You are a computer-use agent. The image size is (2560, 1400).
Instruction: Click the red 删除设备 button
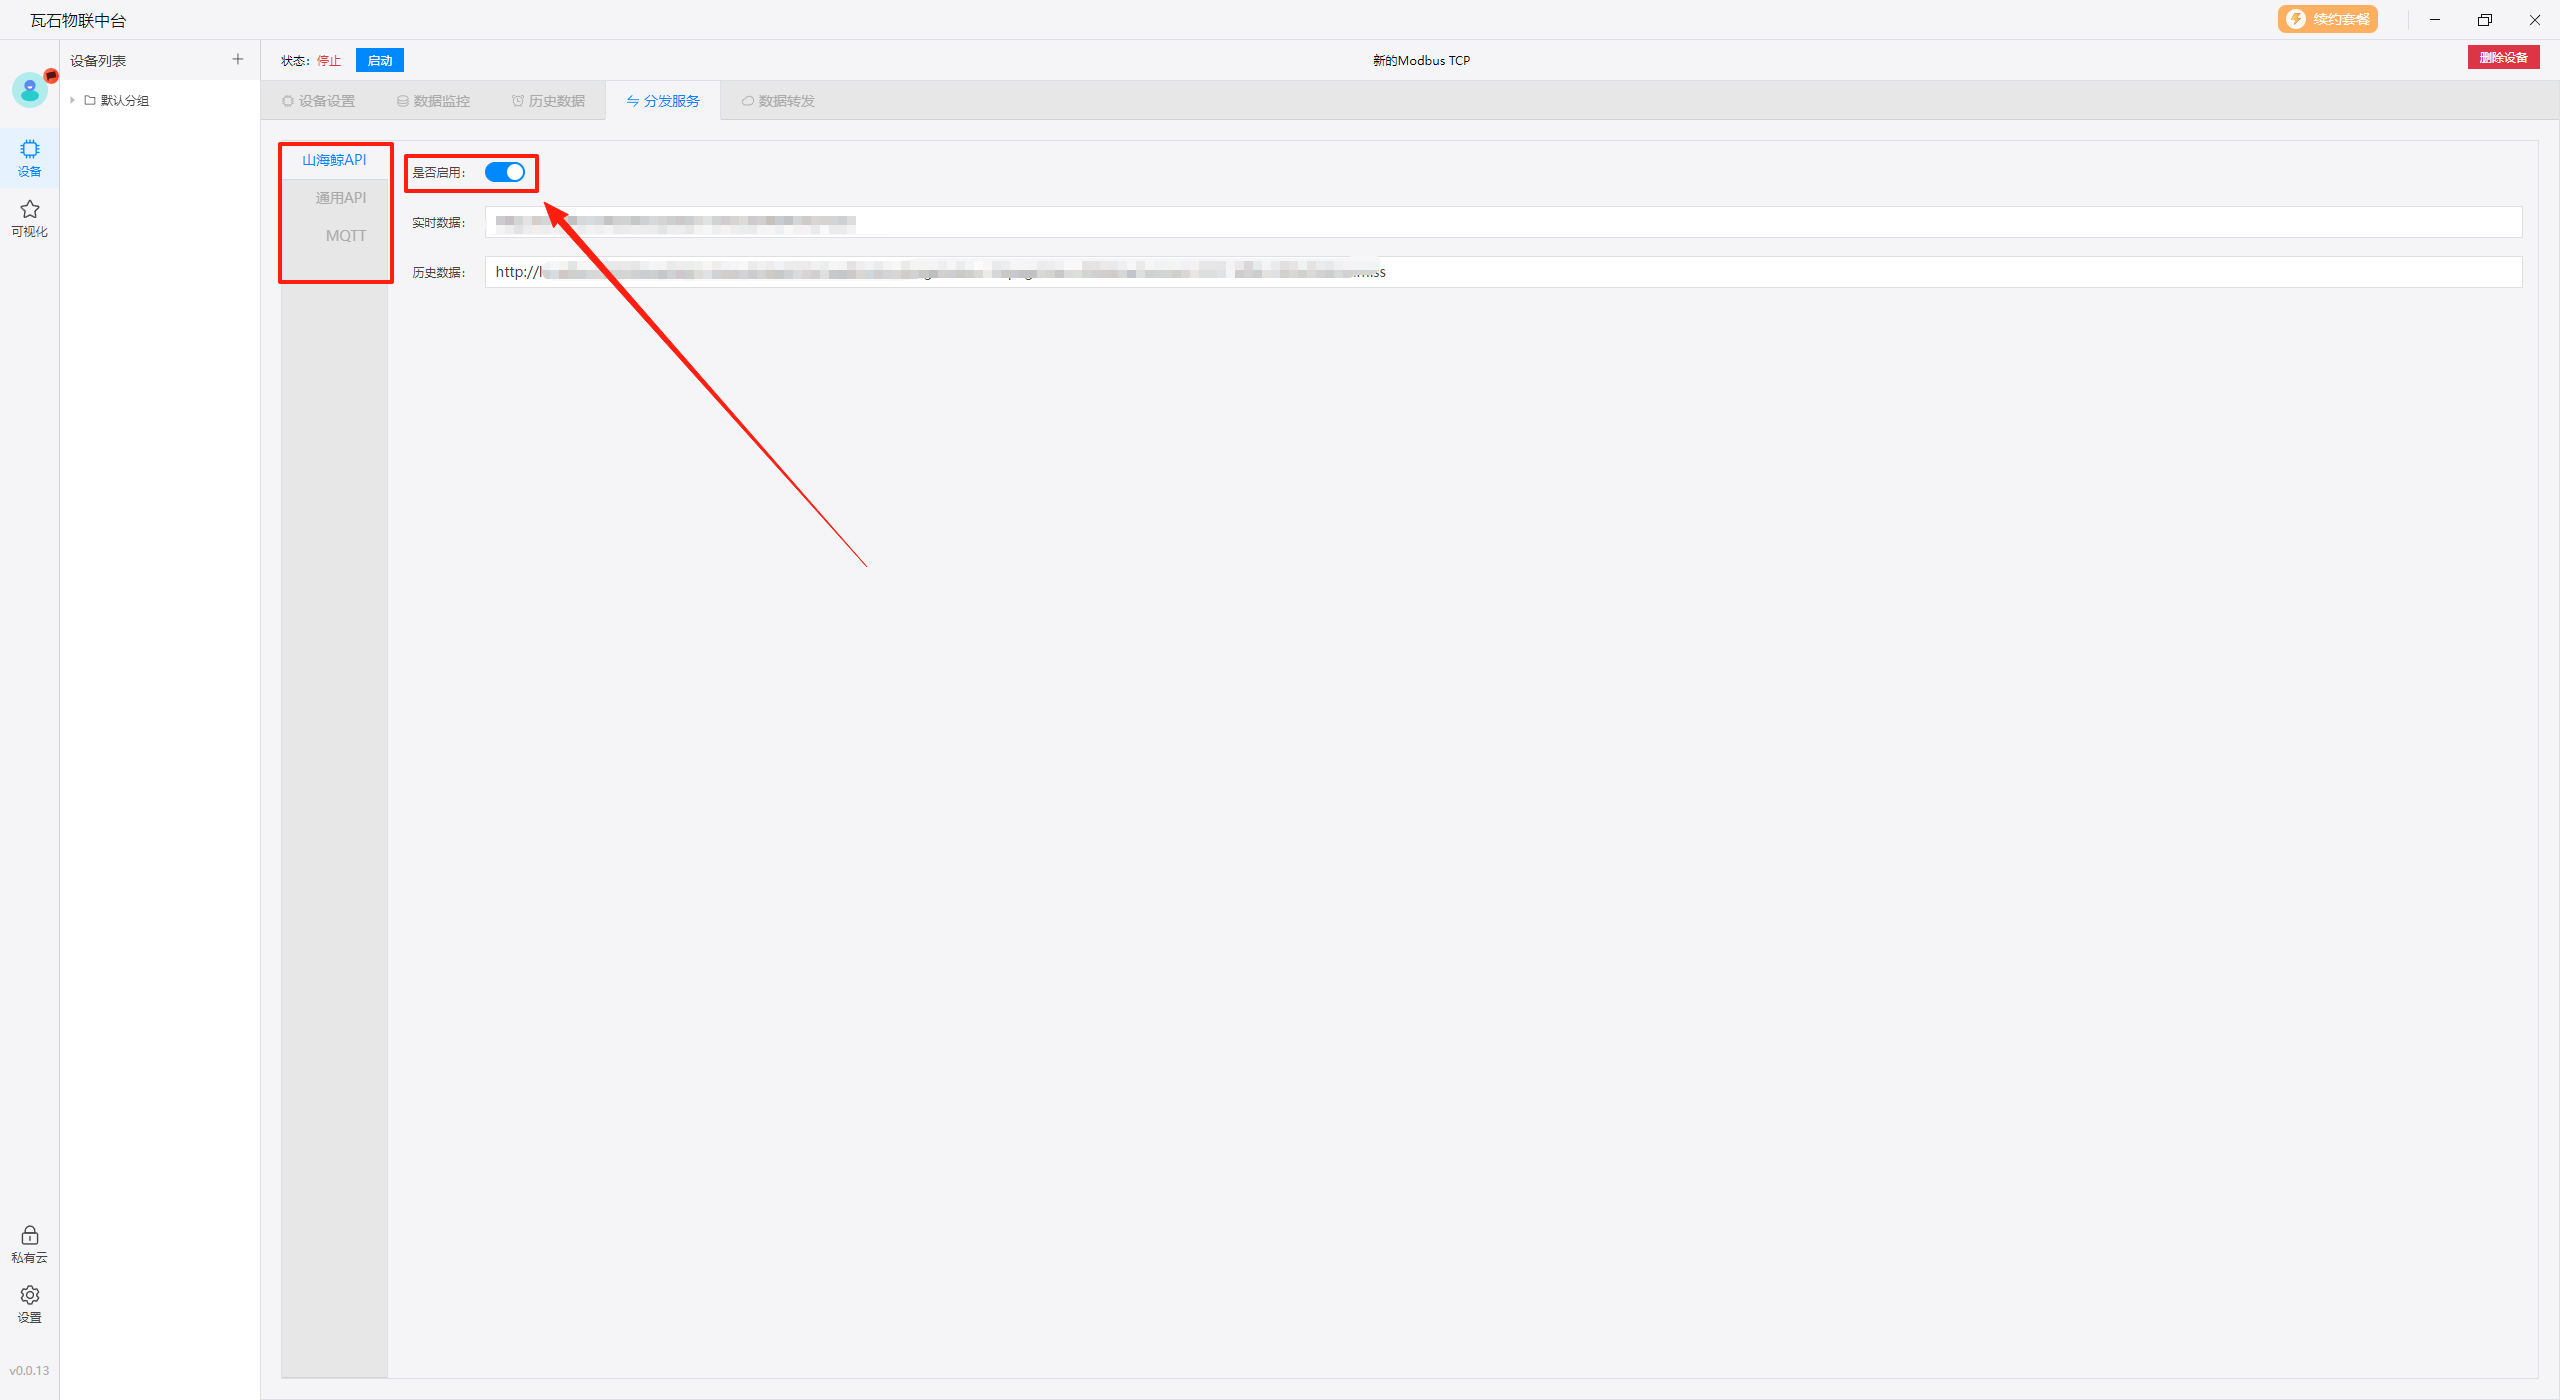tap(2502, 57)
